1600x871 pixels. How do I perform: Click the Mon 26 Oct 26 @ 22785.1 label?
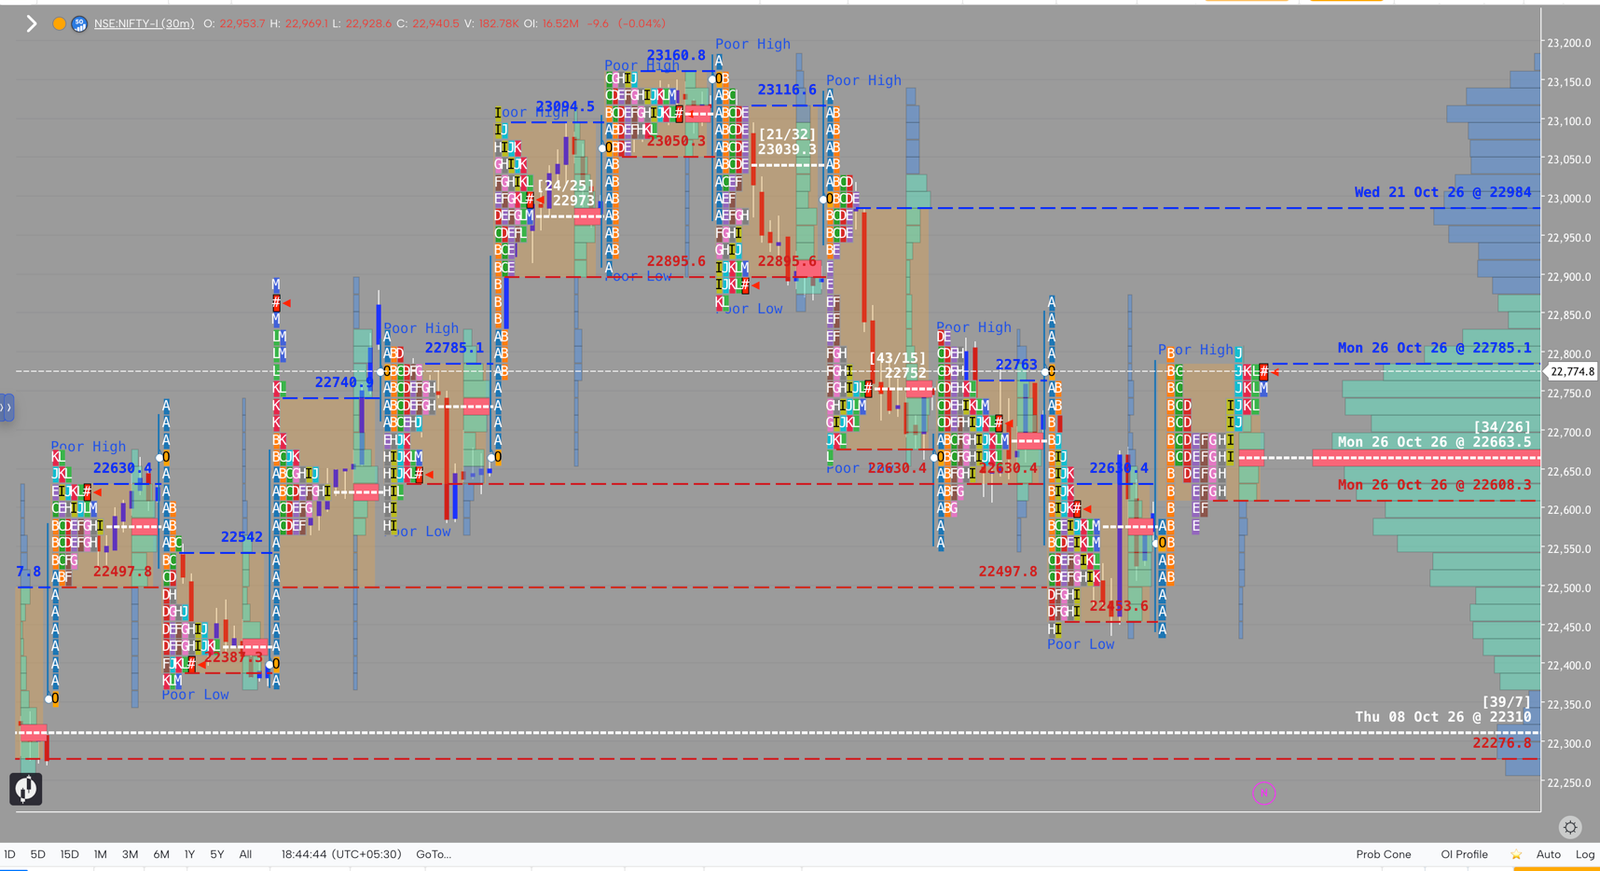(1434, 348)
